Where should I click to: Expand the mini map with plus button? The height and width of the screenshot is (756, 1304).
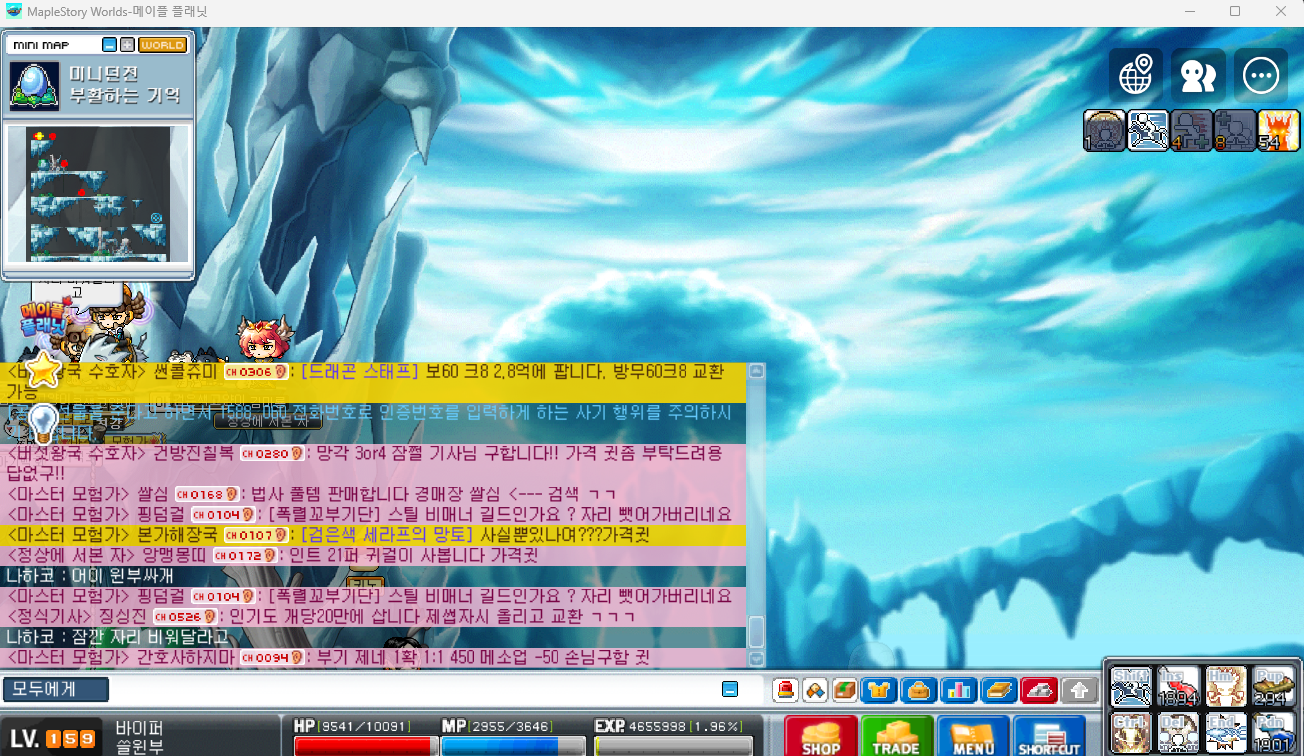click(127, 45)
